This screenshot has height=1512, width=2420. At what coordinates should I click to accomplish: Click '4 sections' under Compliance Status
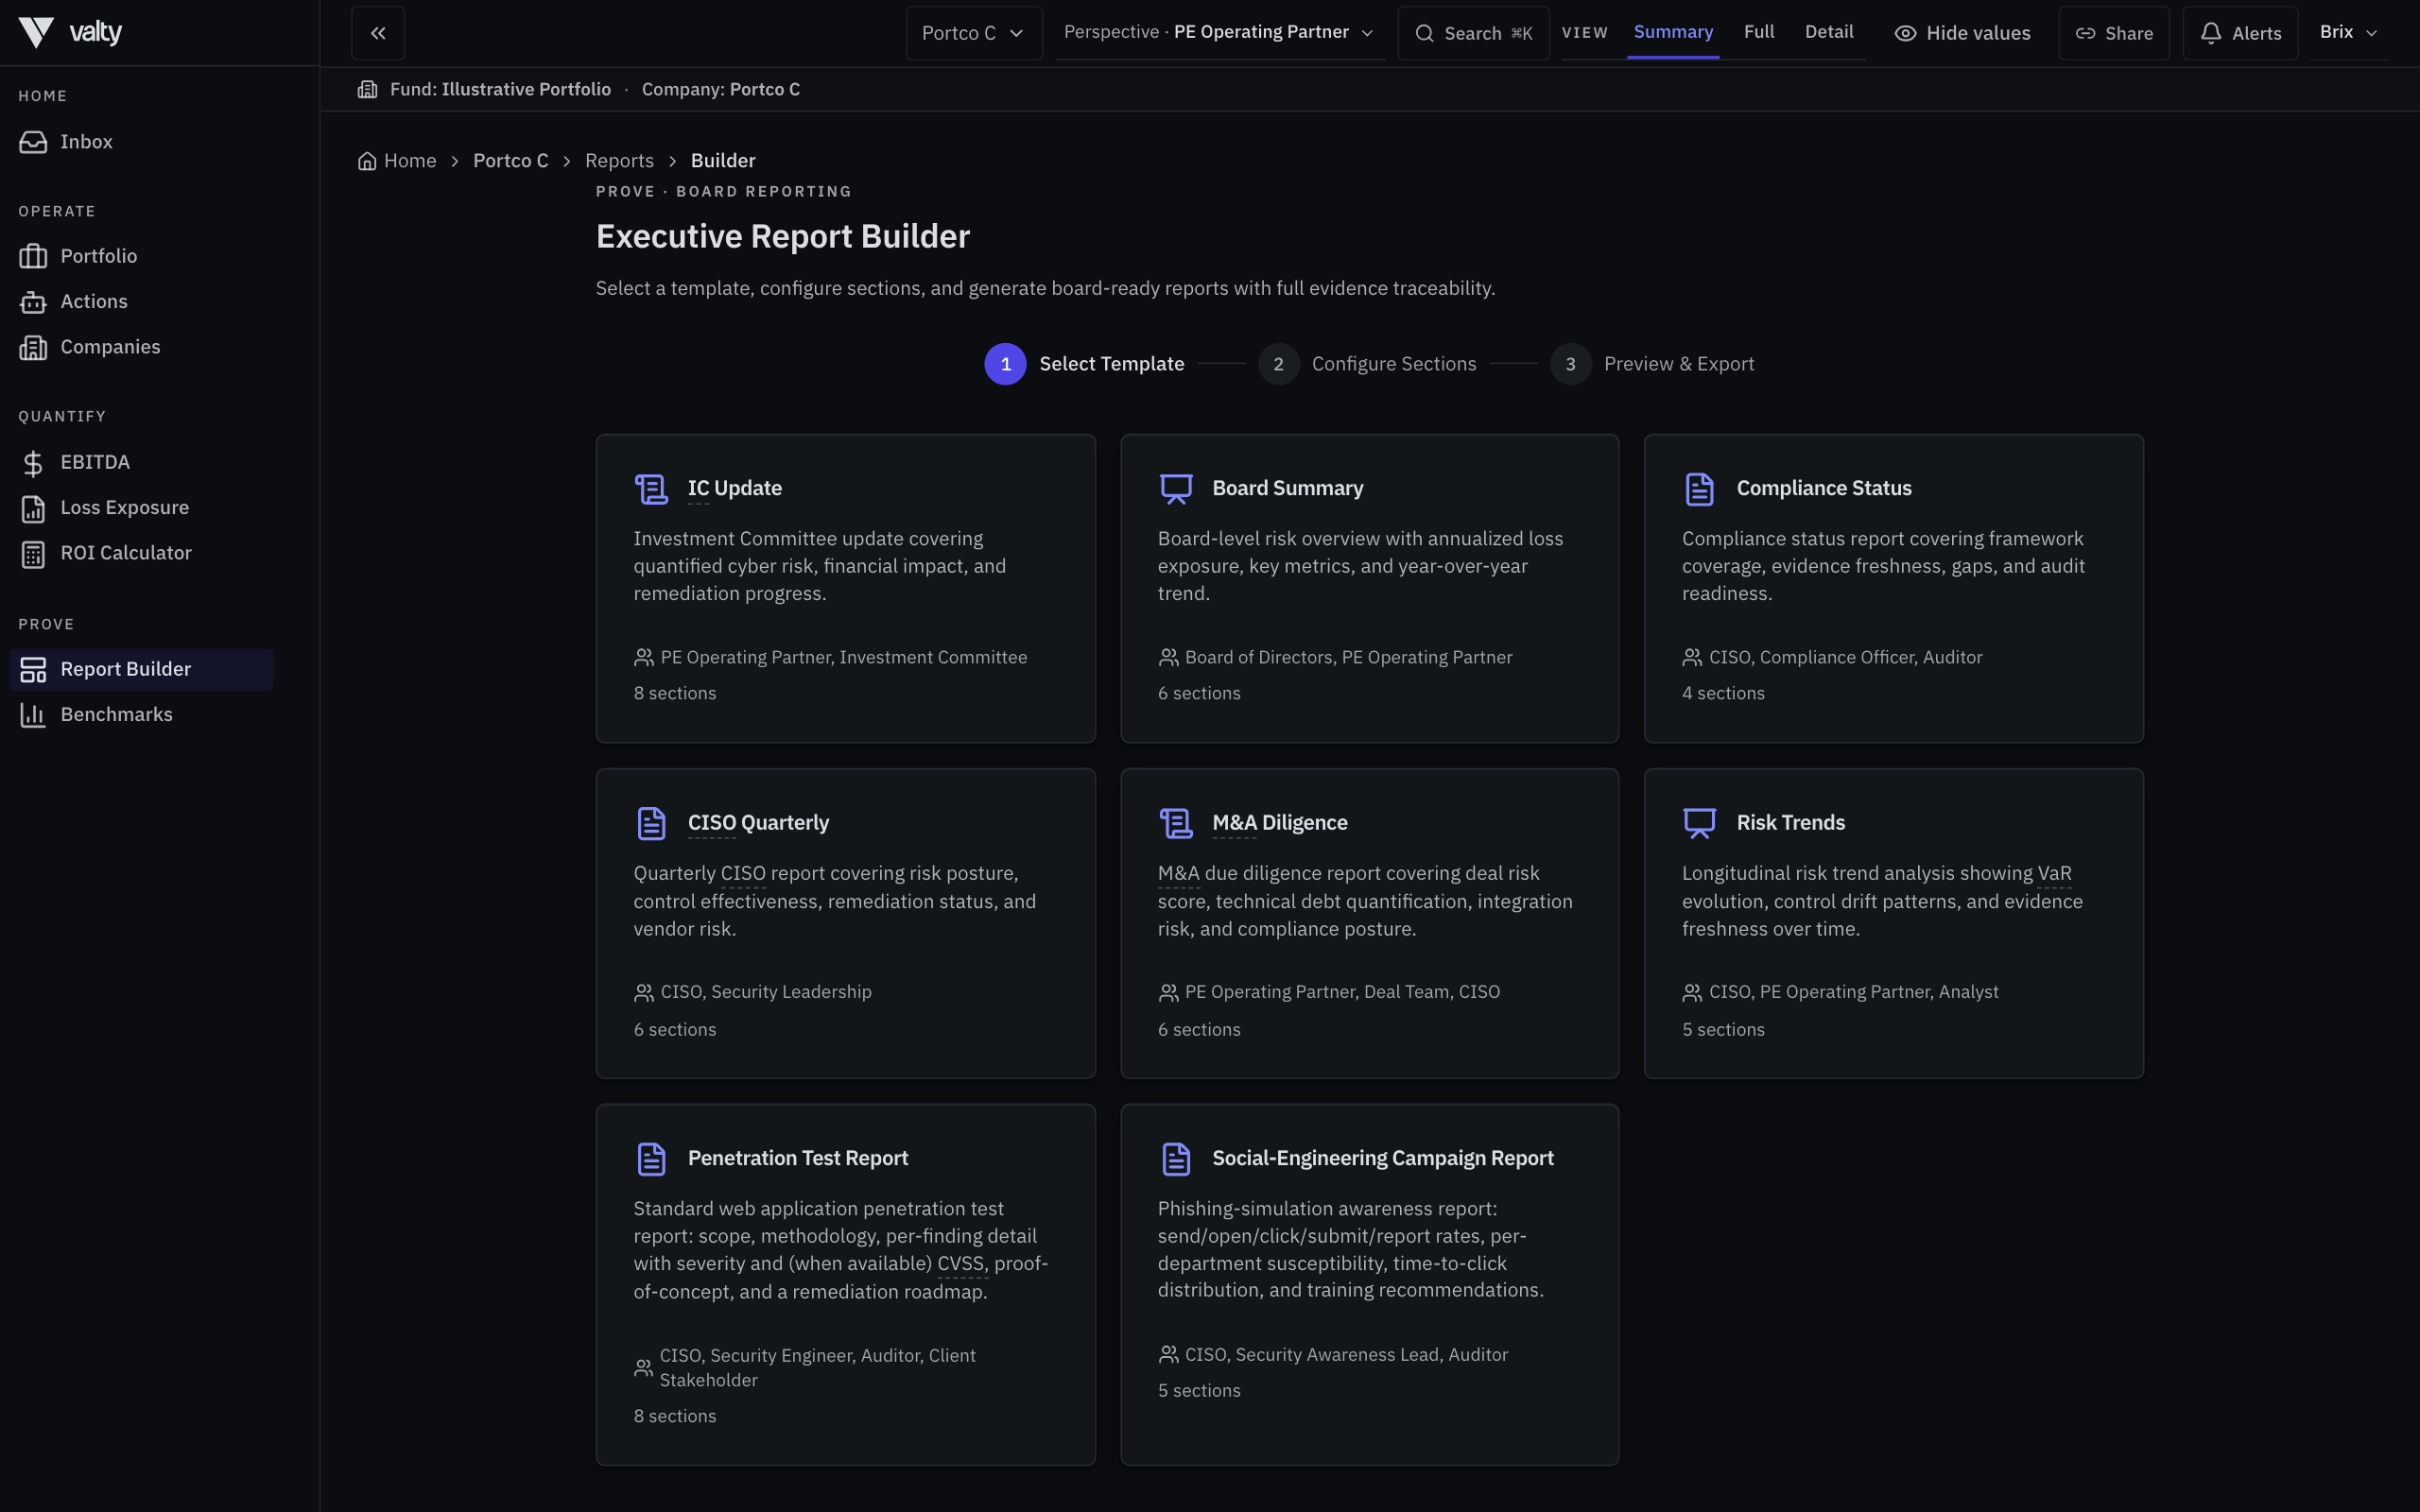coord(1723,694)
